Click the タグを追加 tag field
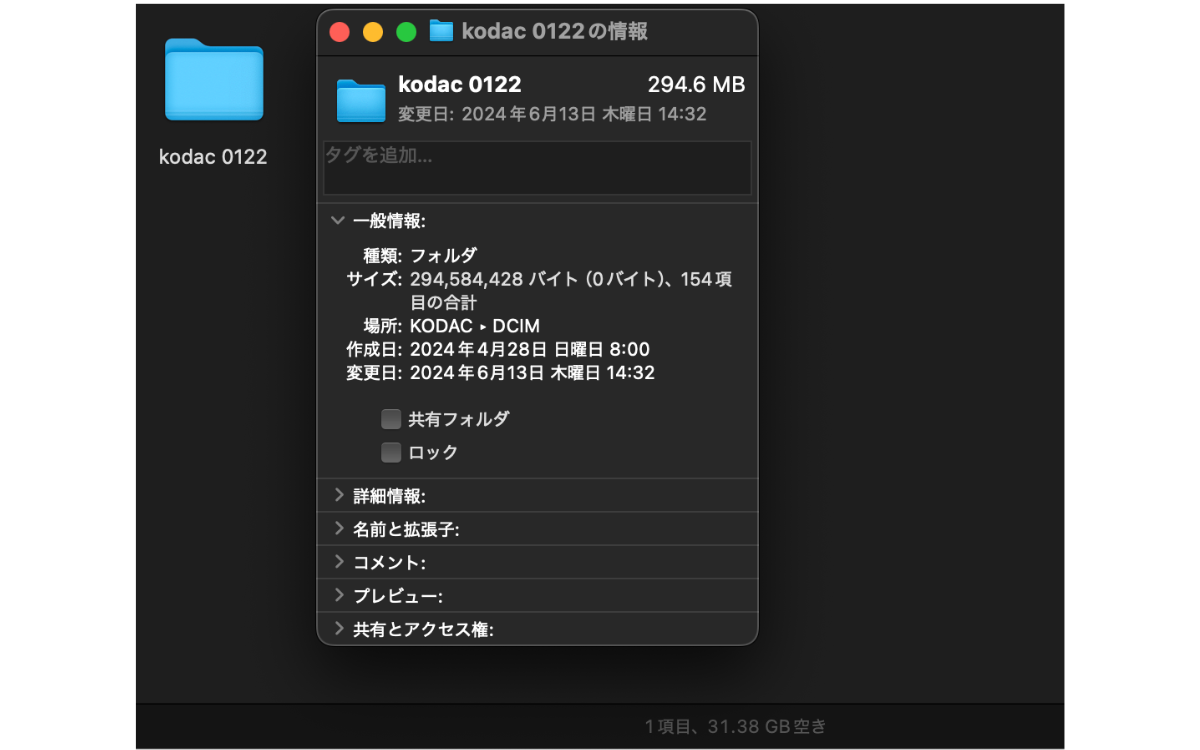The image size is (1200, 750). point(537,168)
